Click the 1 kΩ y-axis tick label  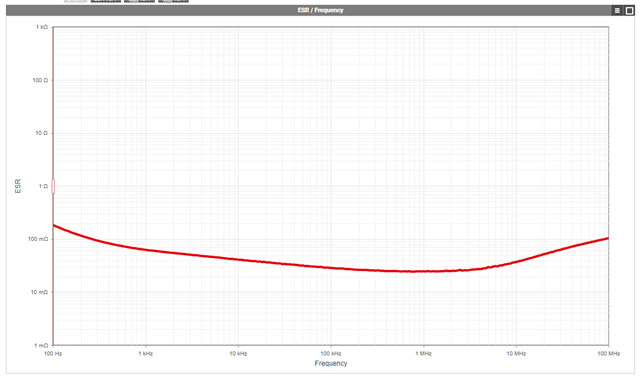click(x=42, y=27)
